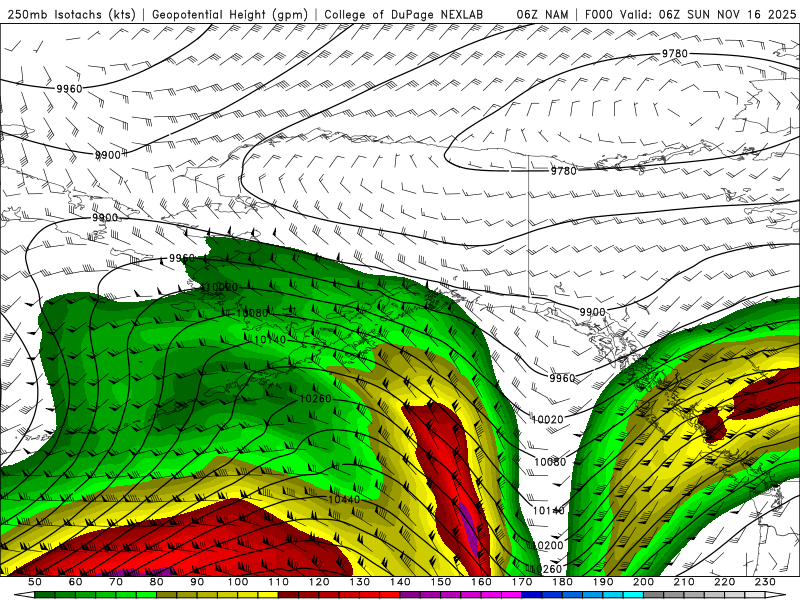Click the 10020 label below the right-side 9960
This screenshot has width=800, height=600.
click(x=547, y=419)
